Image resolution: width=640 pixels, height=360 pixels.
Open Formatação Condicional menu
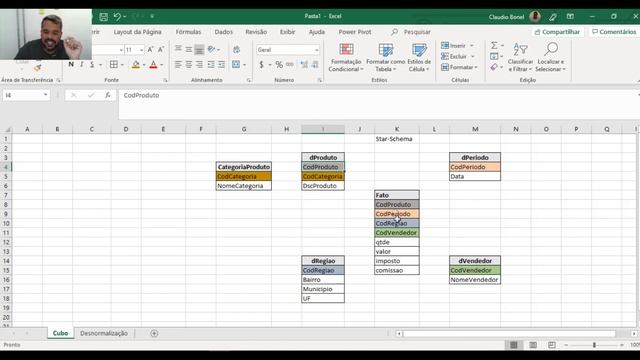[346, 58]
